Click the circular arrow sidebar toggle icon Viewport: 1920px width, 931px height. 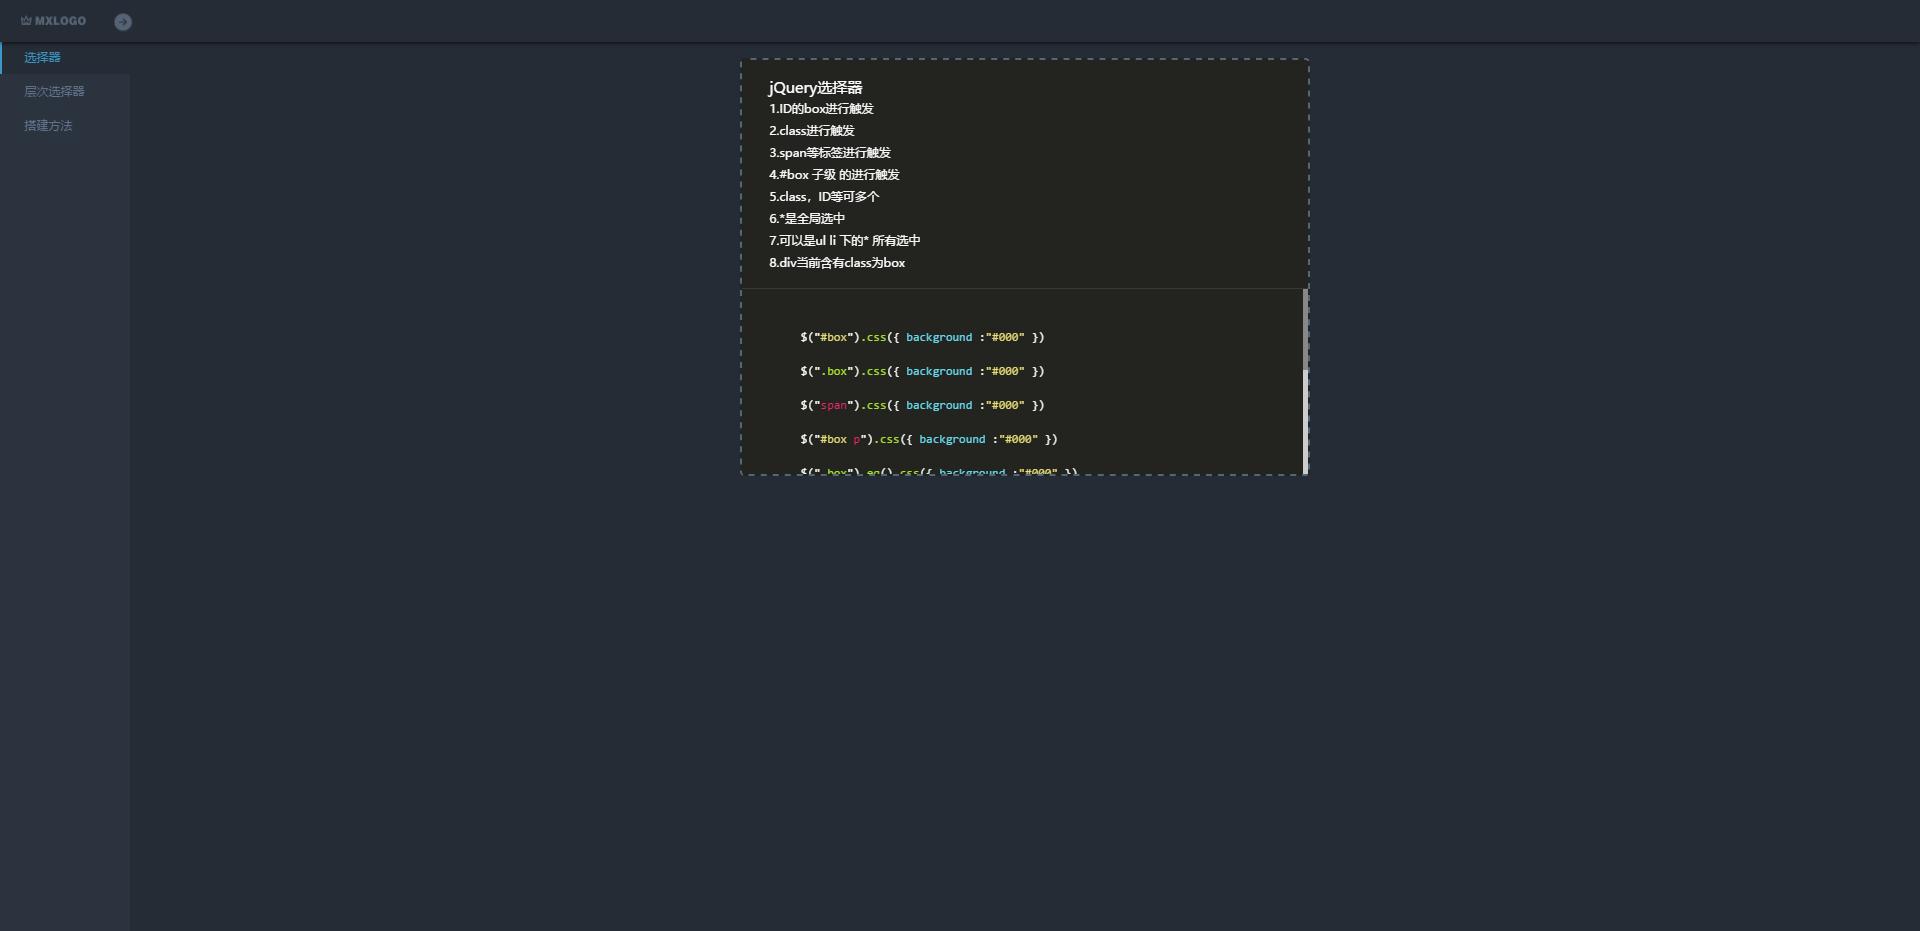[x=123, y=22]
